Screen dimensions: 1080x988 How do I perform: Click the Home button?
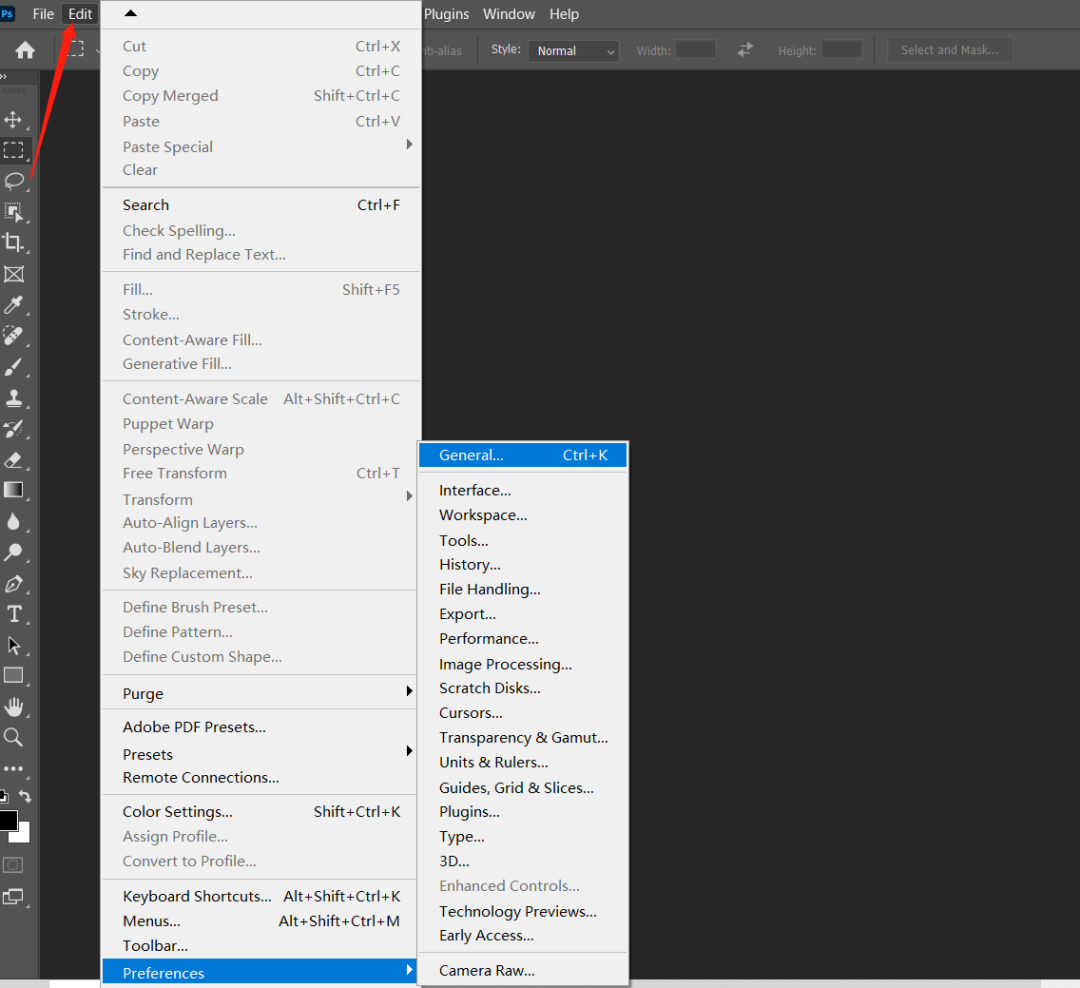(25, 50)
